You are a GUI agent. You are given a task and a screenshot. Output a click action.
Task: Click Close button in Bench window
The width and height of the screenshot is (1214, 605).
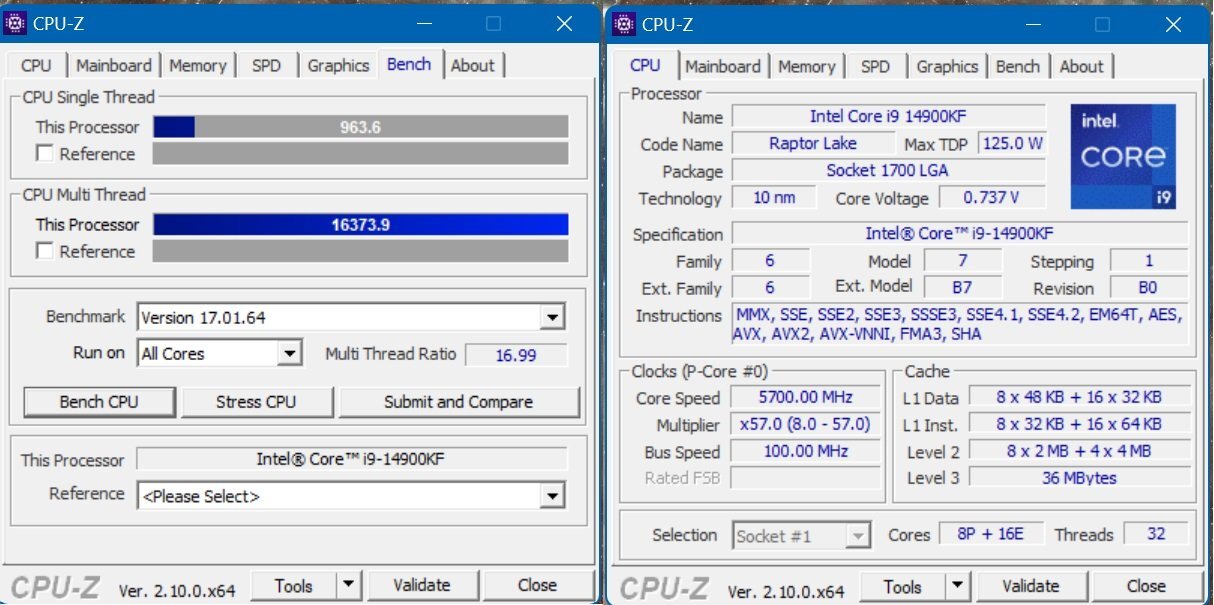click(x=537, y=585)
